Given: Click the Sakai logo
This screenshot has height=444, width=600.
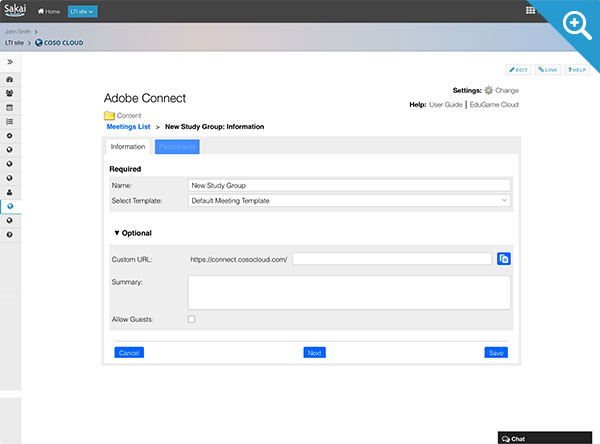Looking at the screenshot, I should point(15,10).
